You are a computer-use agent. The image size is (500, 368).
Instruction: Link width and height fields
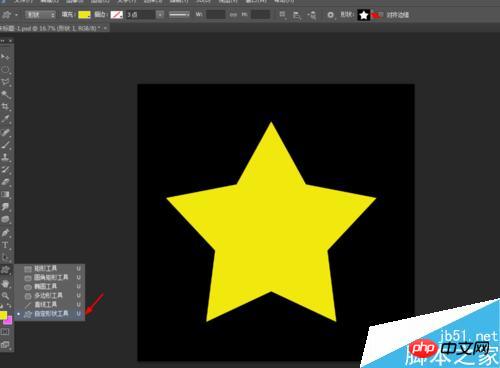[x=233, y=15]
